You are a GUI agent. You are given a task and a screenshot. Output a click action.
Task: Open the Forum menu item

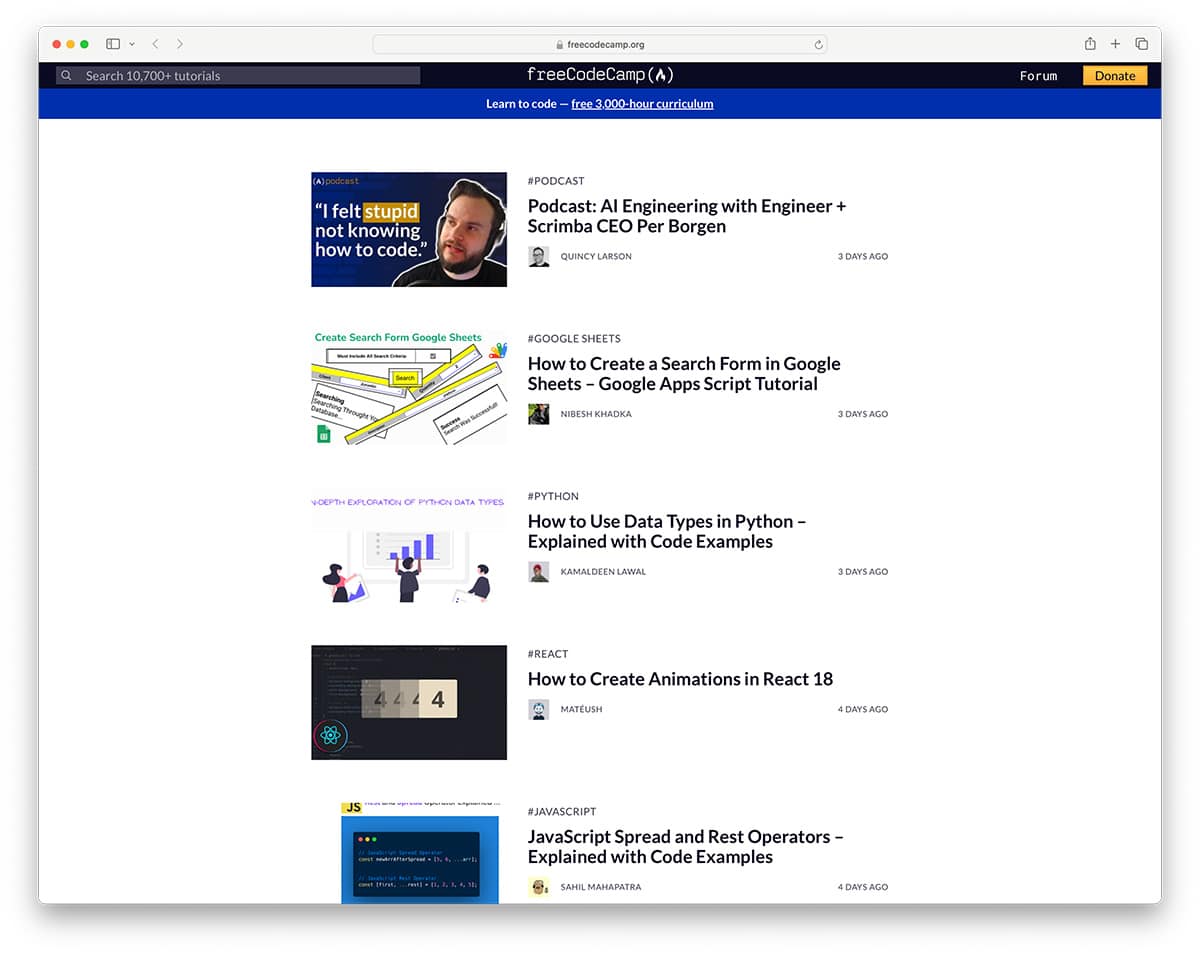[1038, 76]
